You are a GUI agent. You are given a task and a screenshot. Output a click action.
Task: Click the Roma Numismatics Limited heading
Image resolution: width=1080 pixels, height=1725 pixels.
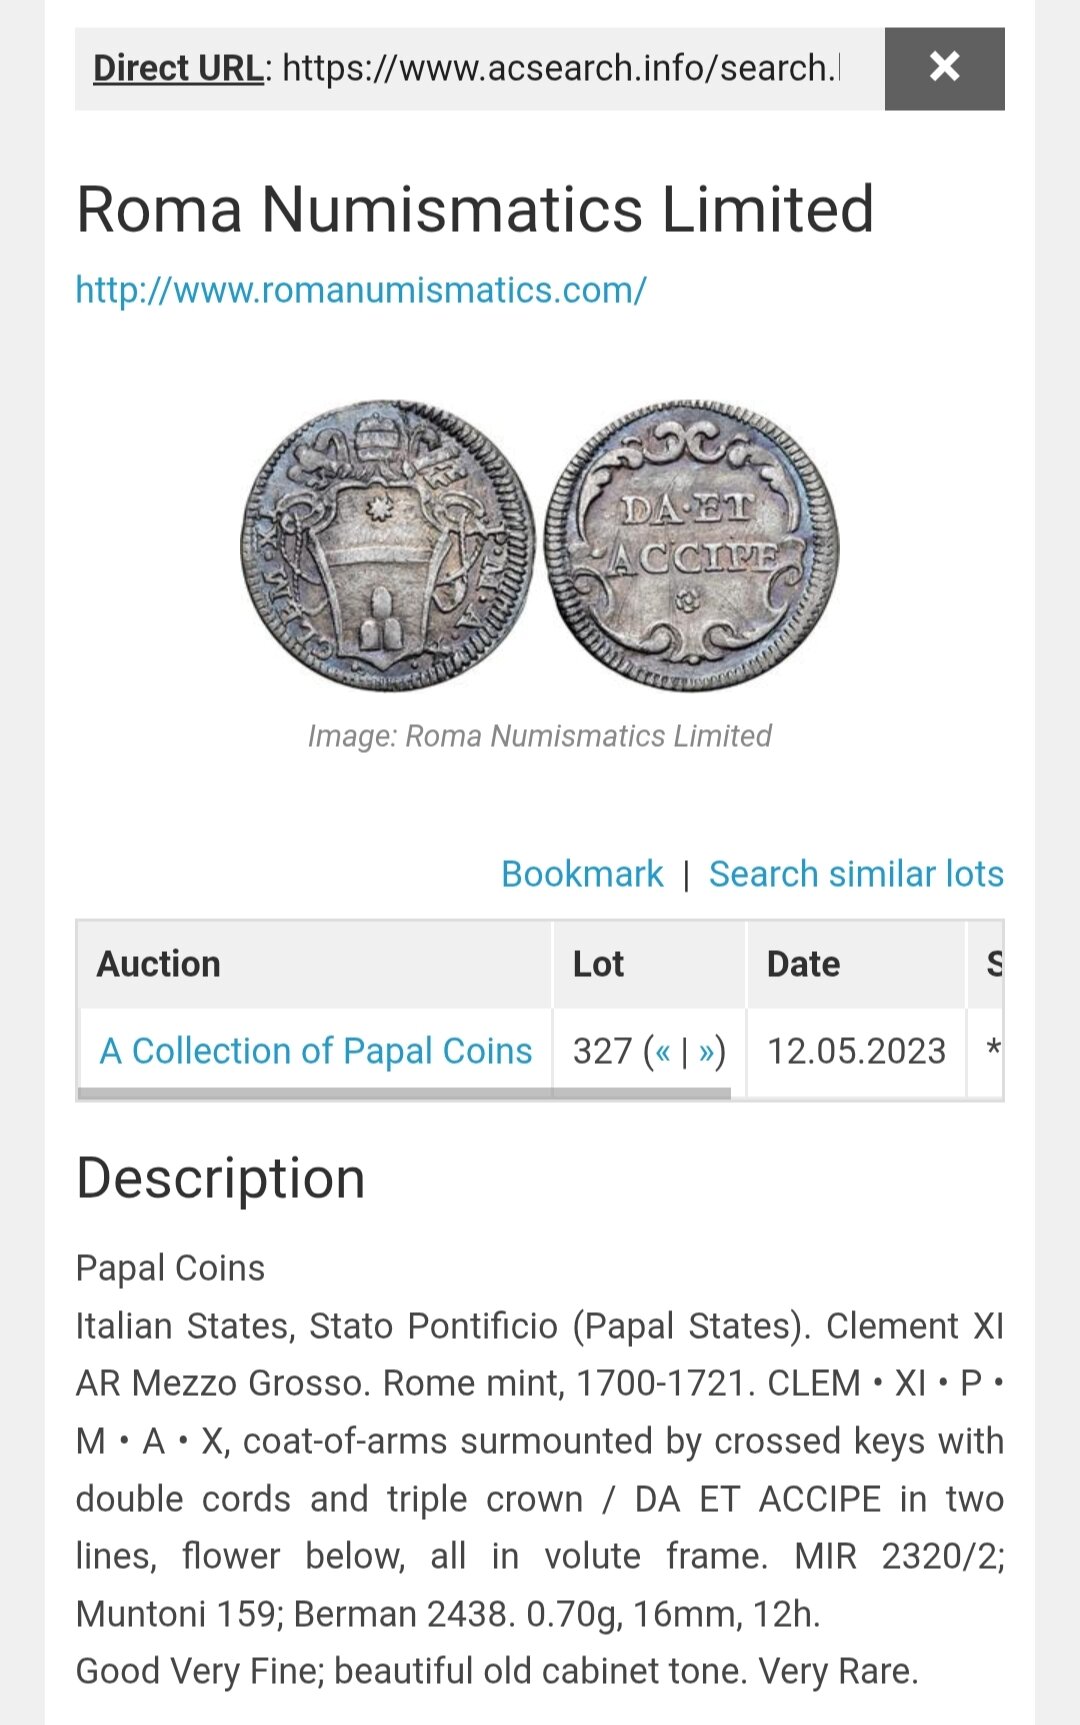(475, 209)
